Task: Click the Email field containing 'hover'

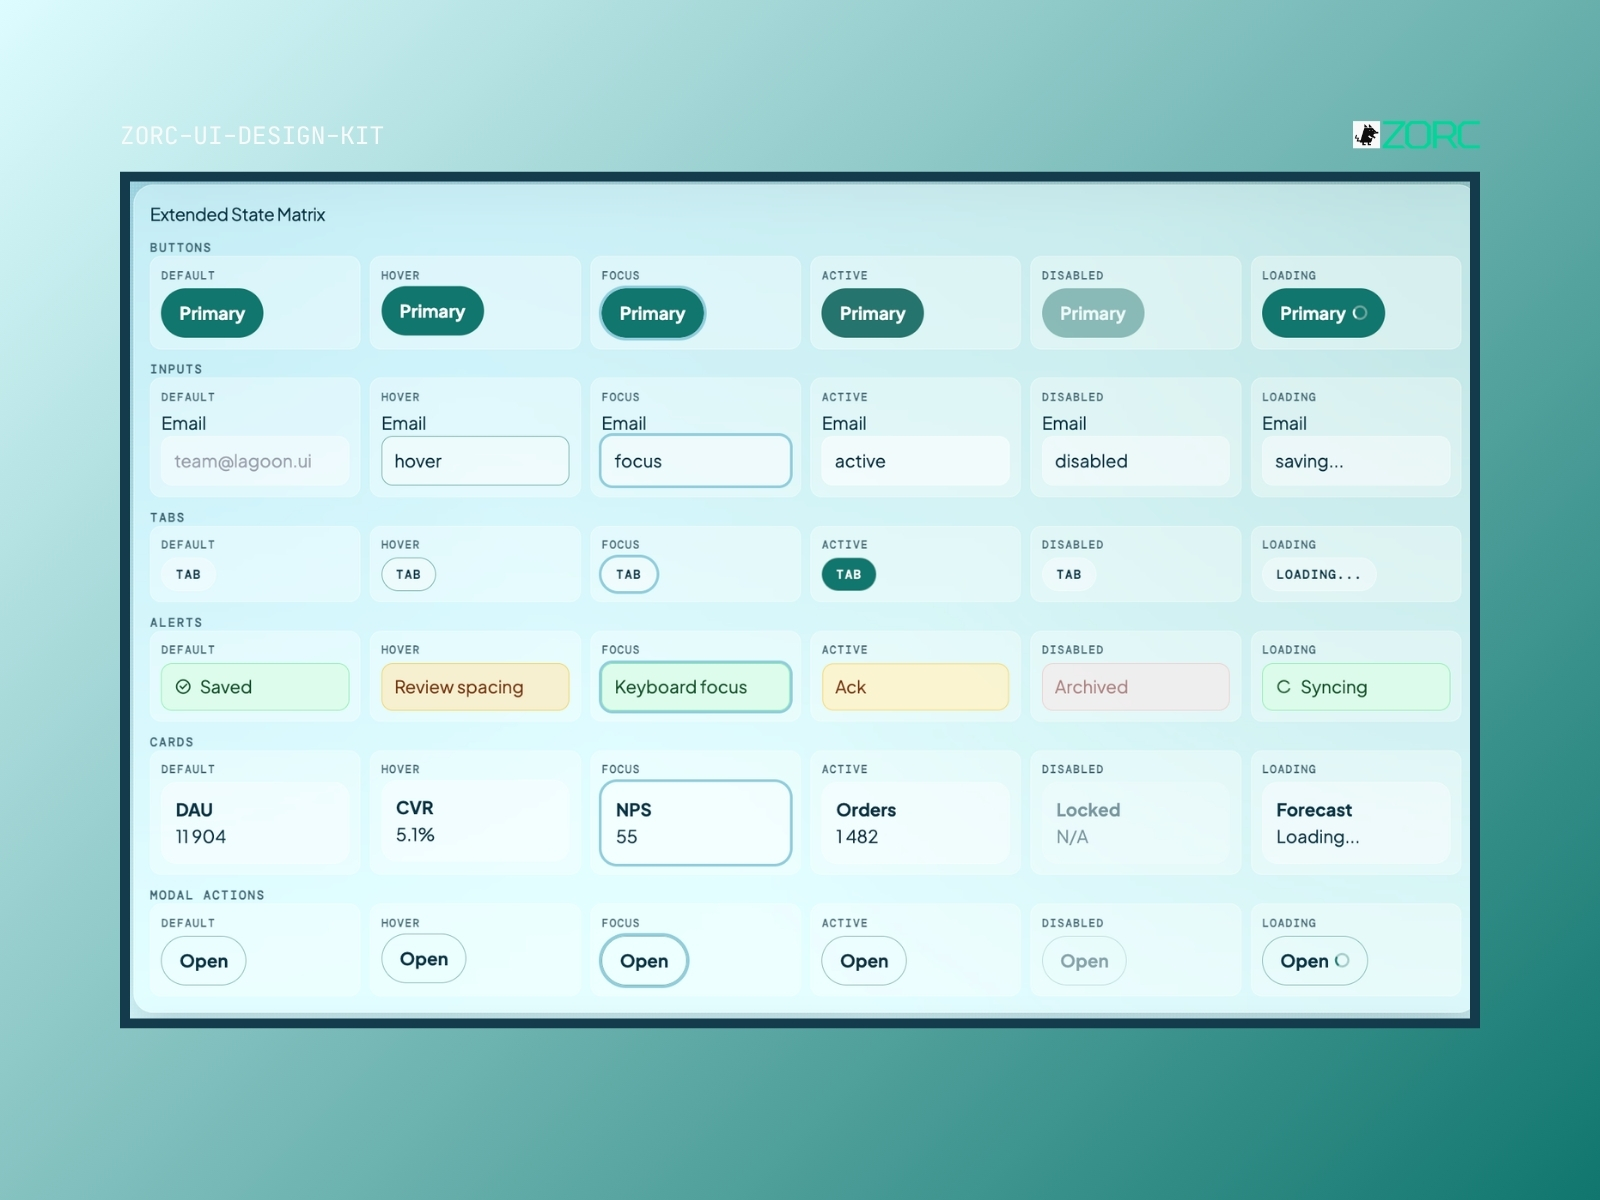Action: click(x=475, y=461)
